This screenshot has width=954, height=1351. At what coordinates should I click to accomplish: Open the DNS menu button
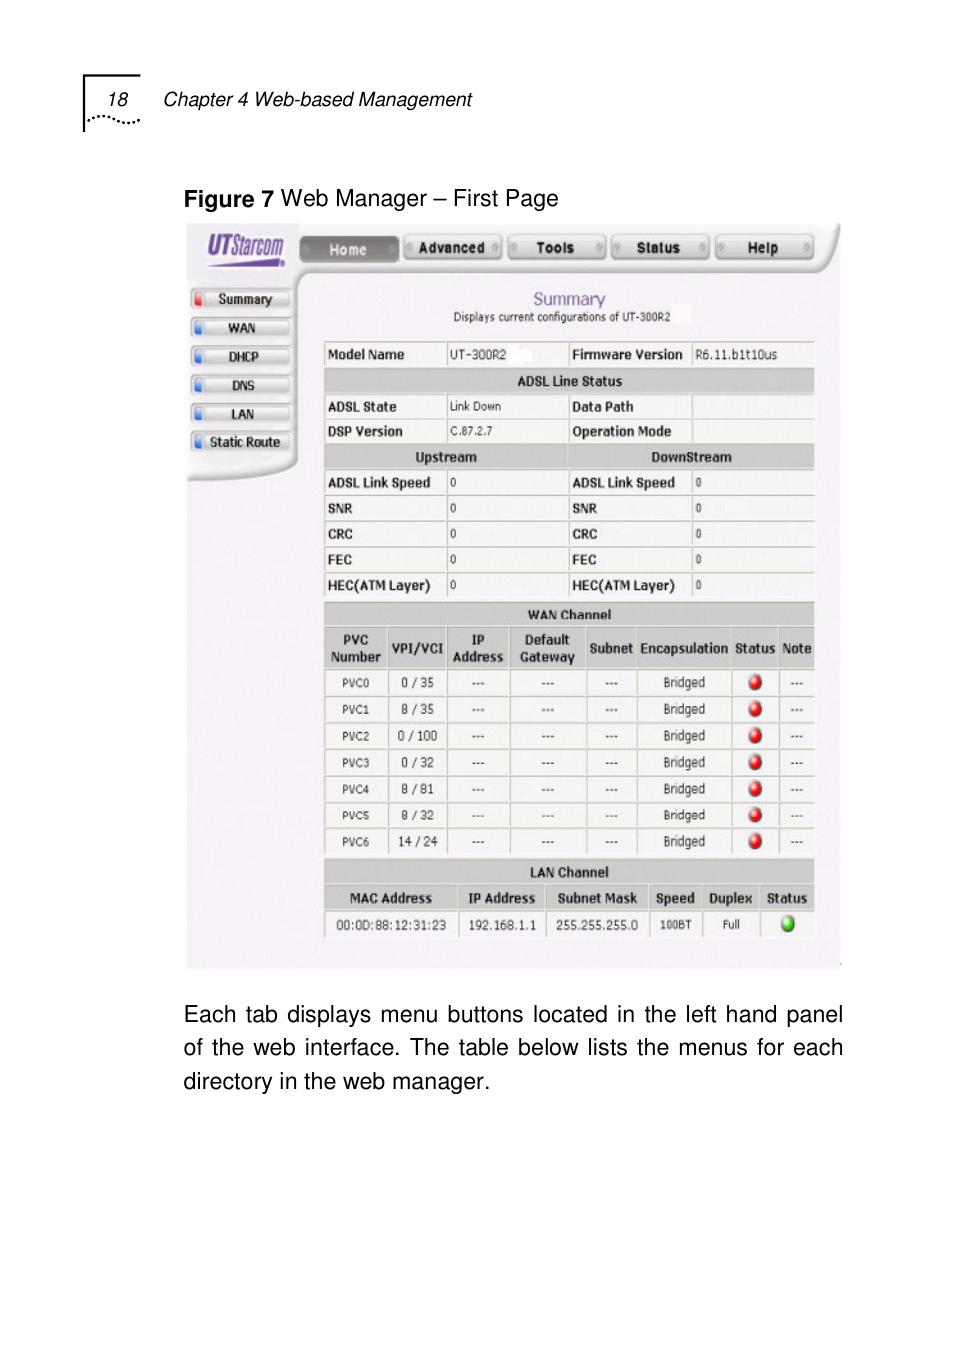tap(241, 385)
